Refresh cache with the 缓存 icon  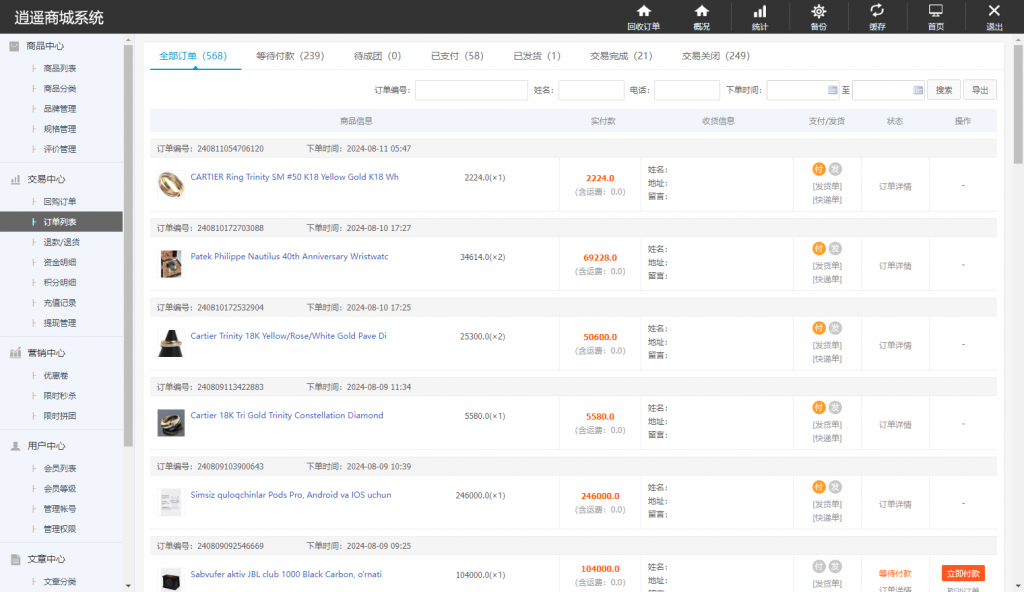click(x=877, y=18)
